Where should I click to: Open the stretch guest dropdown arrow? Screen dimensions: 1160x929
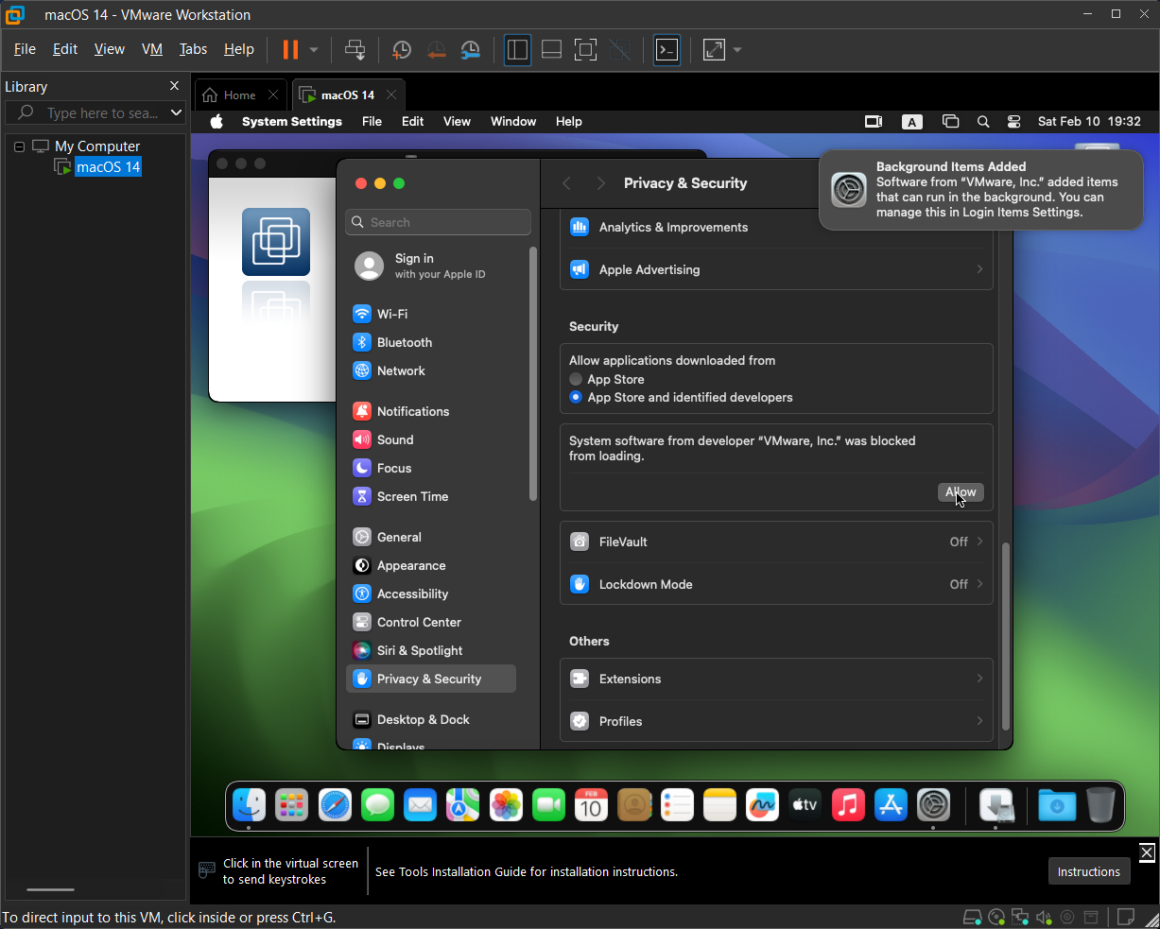coord(737,50)
